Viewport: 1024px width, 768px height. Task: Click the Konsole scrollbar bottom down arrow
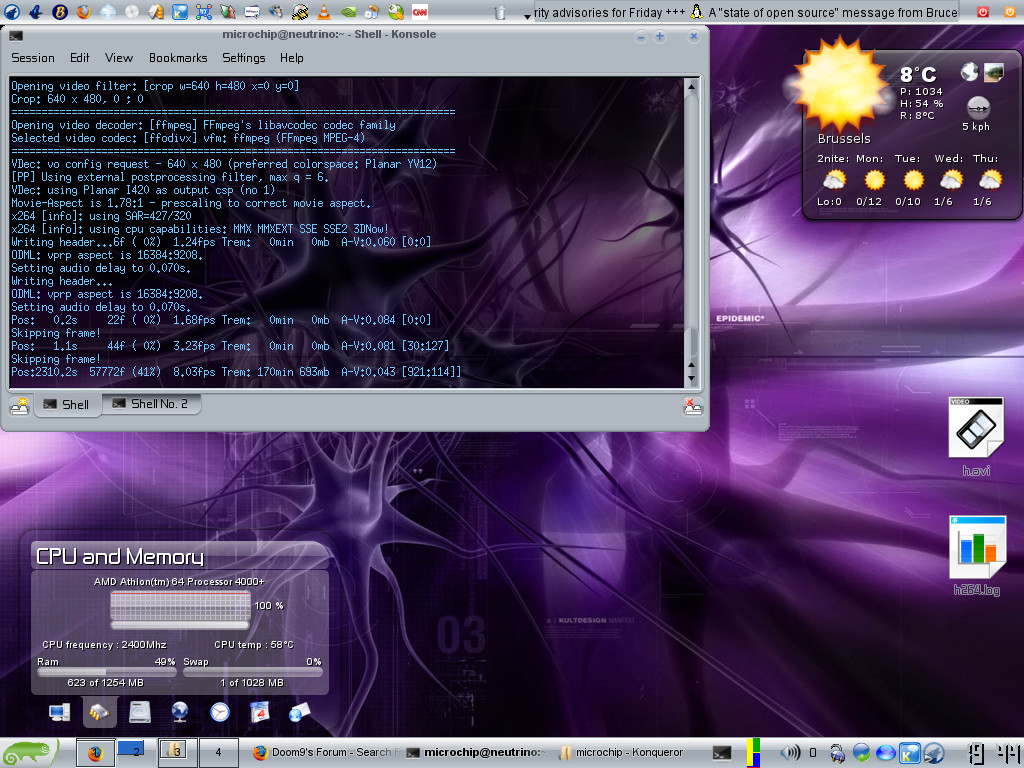click(691, 378)
